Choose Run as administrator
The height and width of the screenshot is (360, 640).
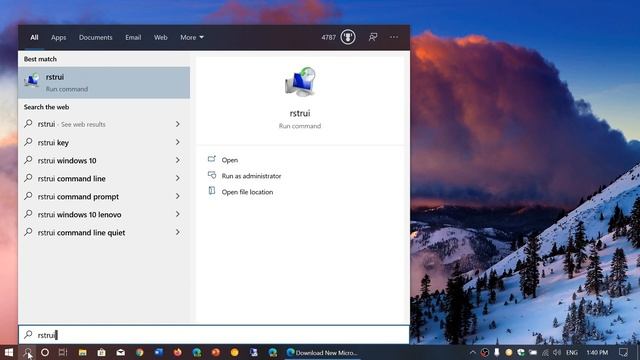(251, 176)
